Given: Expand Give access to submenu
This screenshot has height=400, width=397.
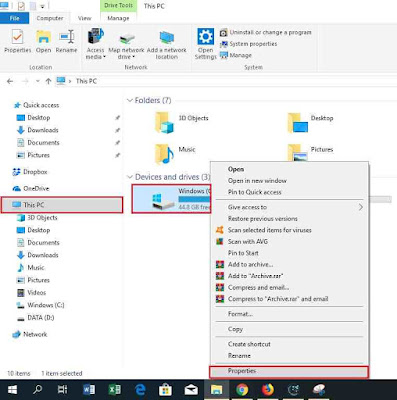Looking at the screenshot, I should (289, 207).
